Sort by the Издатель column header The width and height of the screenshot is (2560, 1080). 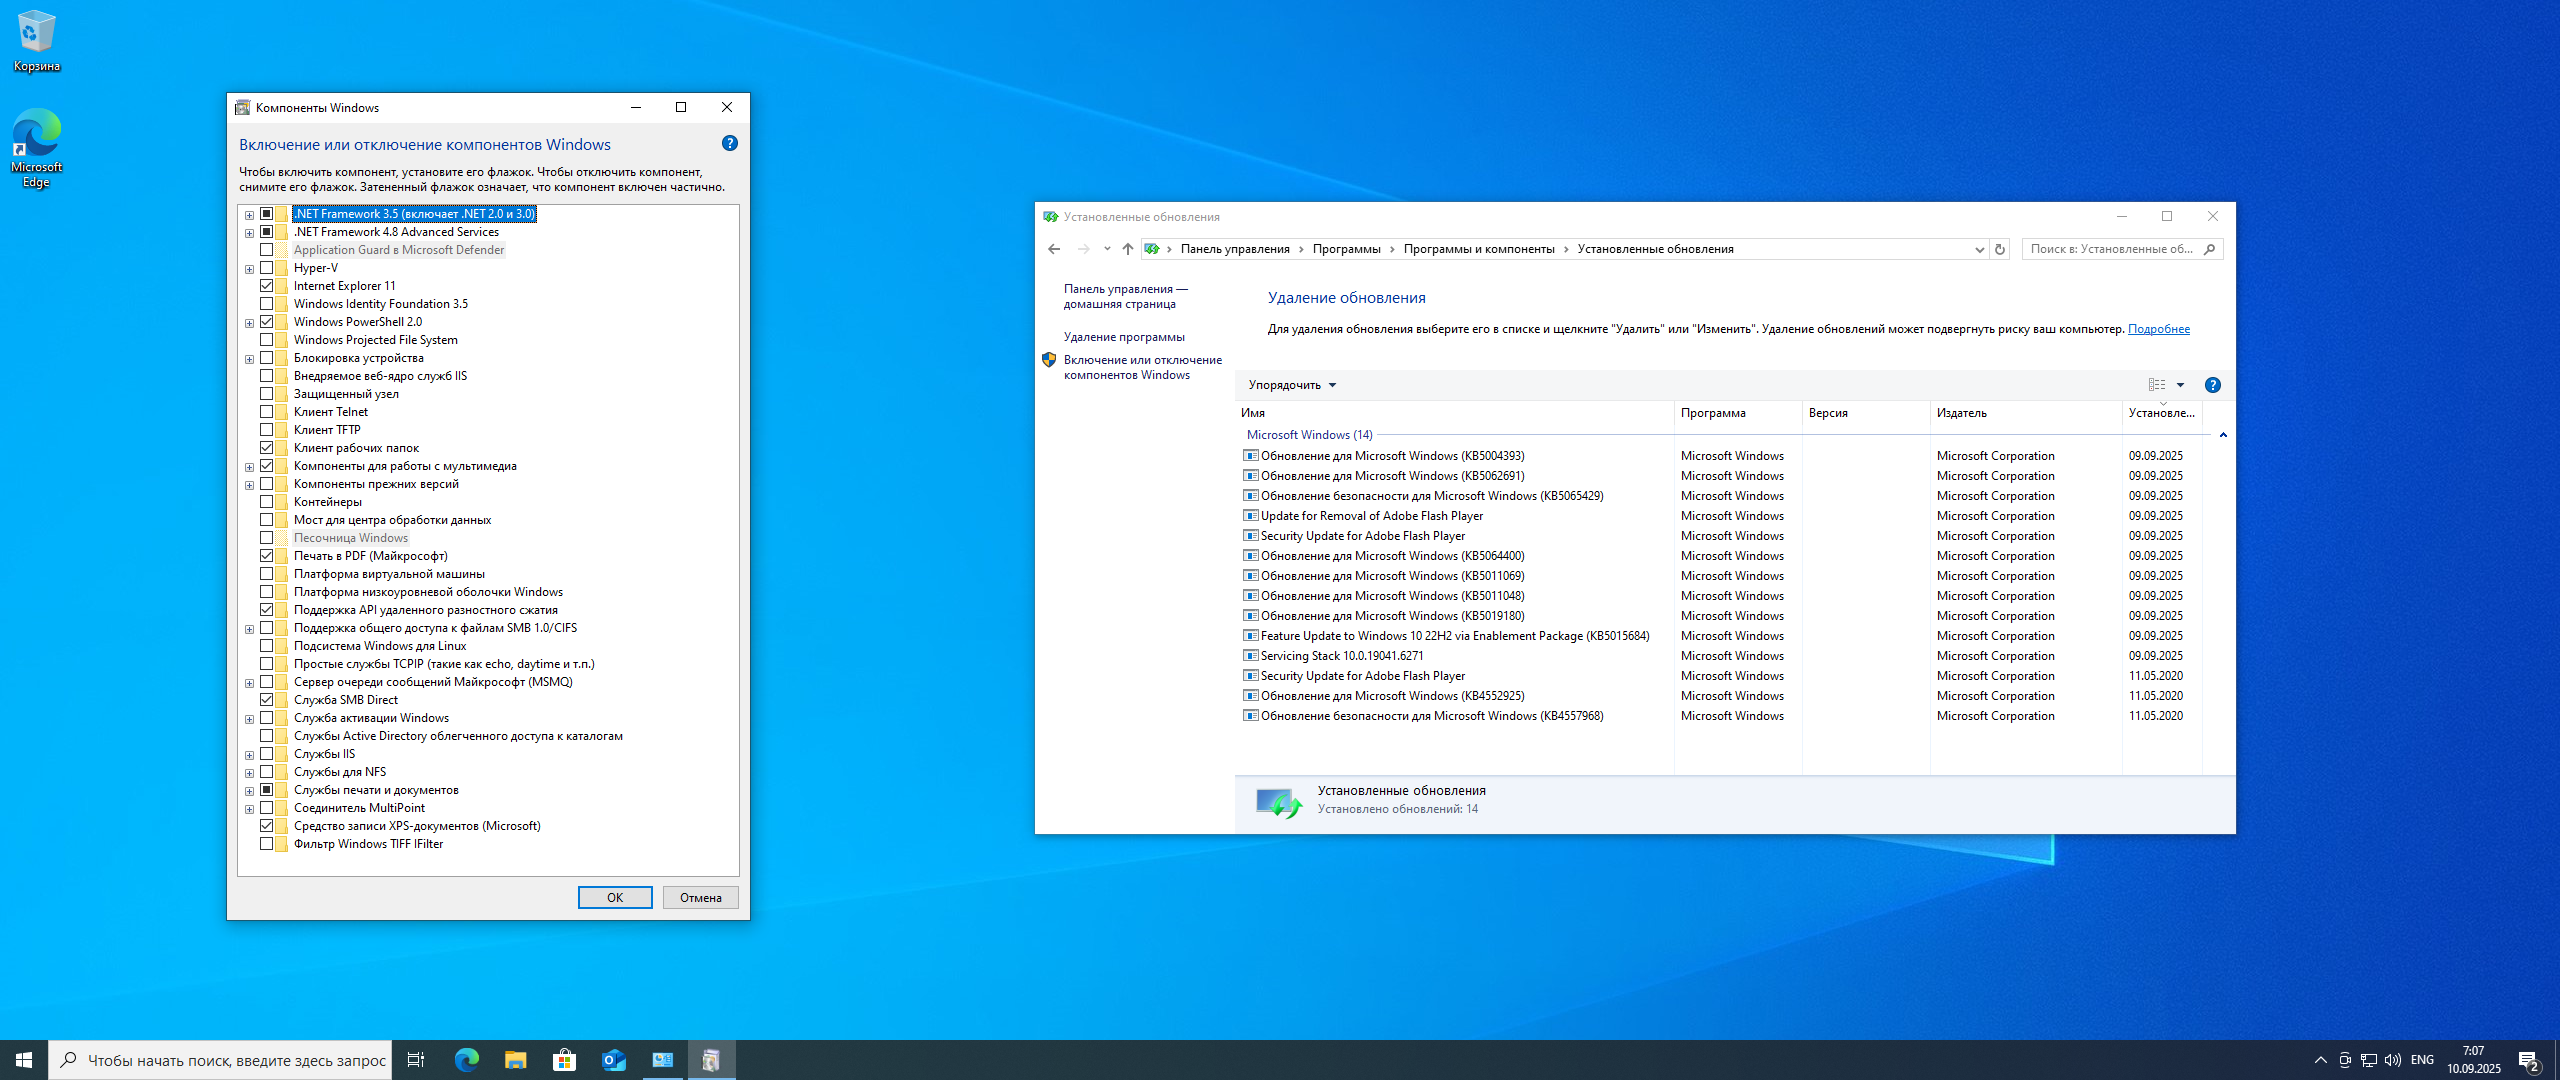[2025, 413]
